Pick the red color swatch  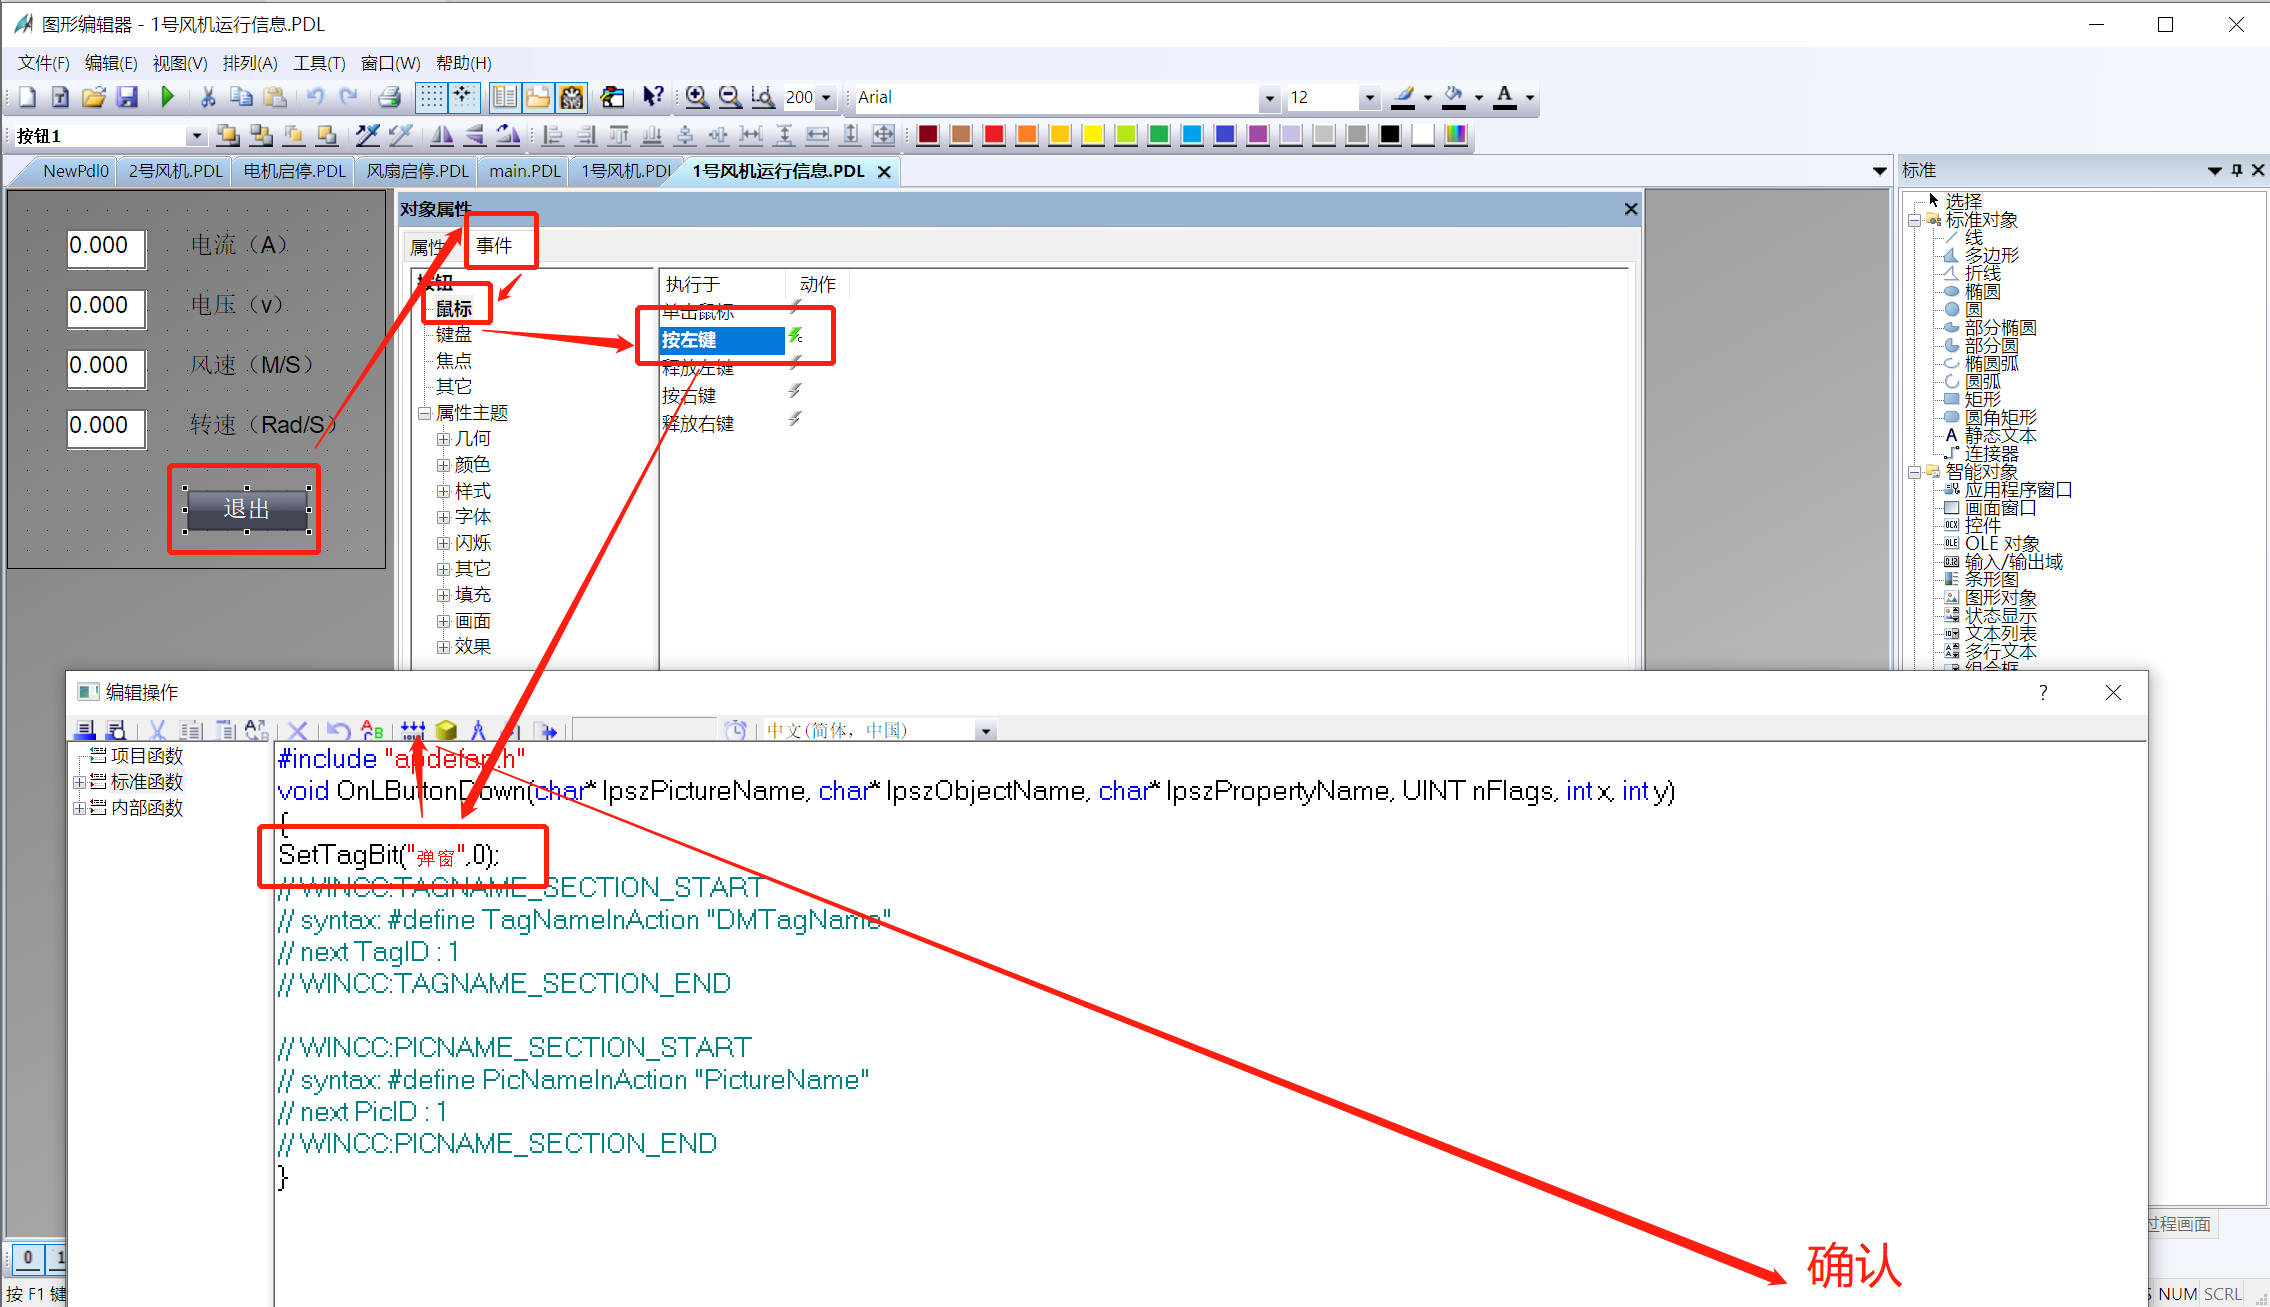(994, 135)
